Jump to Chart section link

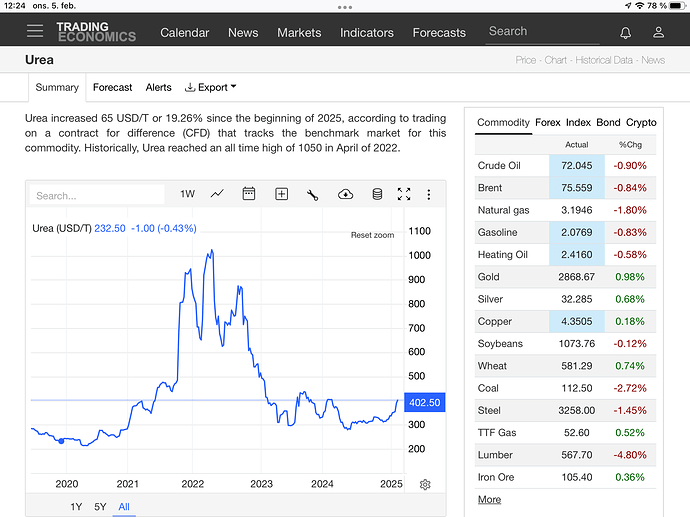556,60
